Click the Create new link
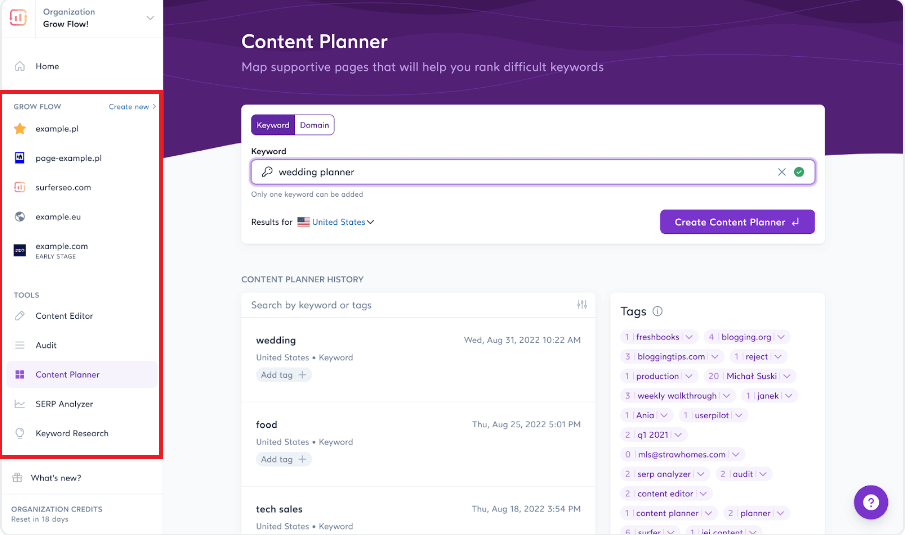Viewport: 905px width, 535px height. coord(132,106)
